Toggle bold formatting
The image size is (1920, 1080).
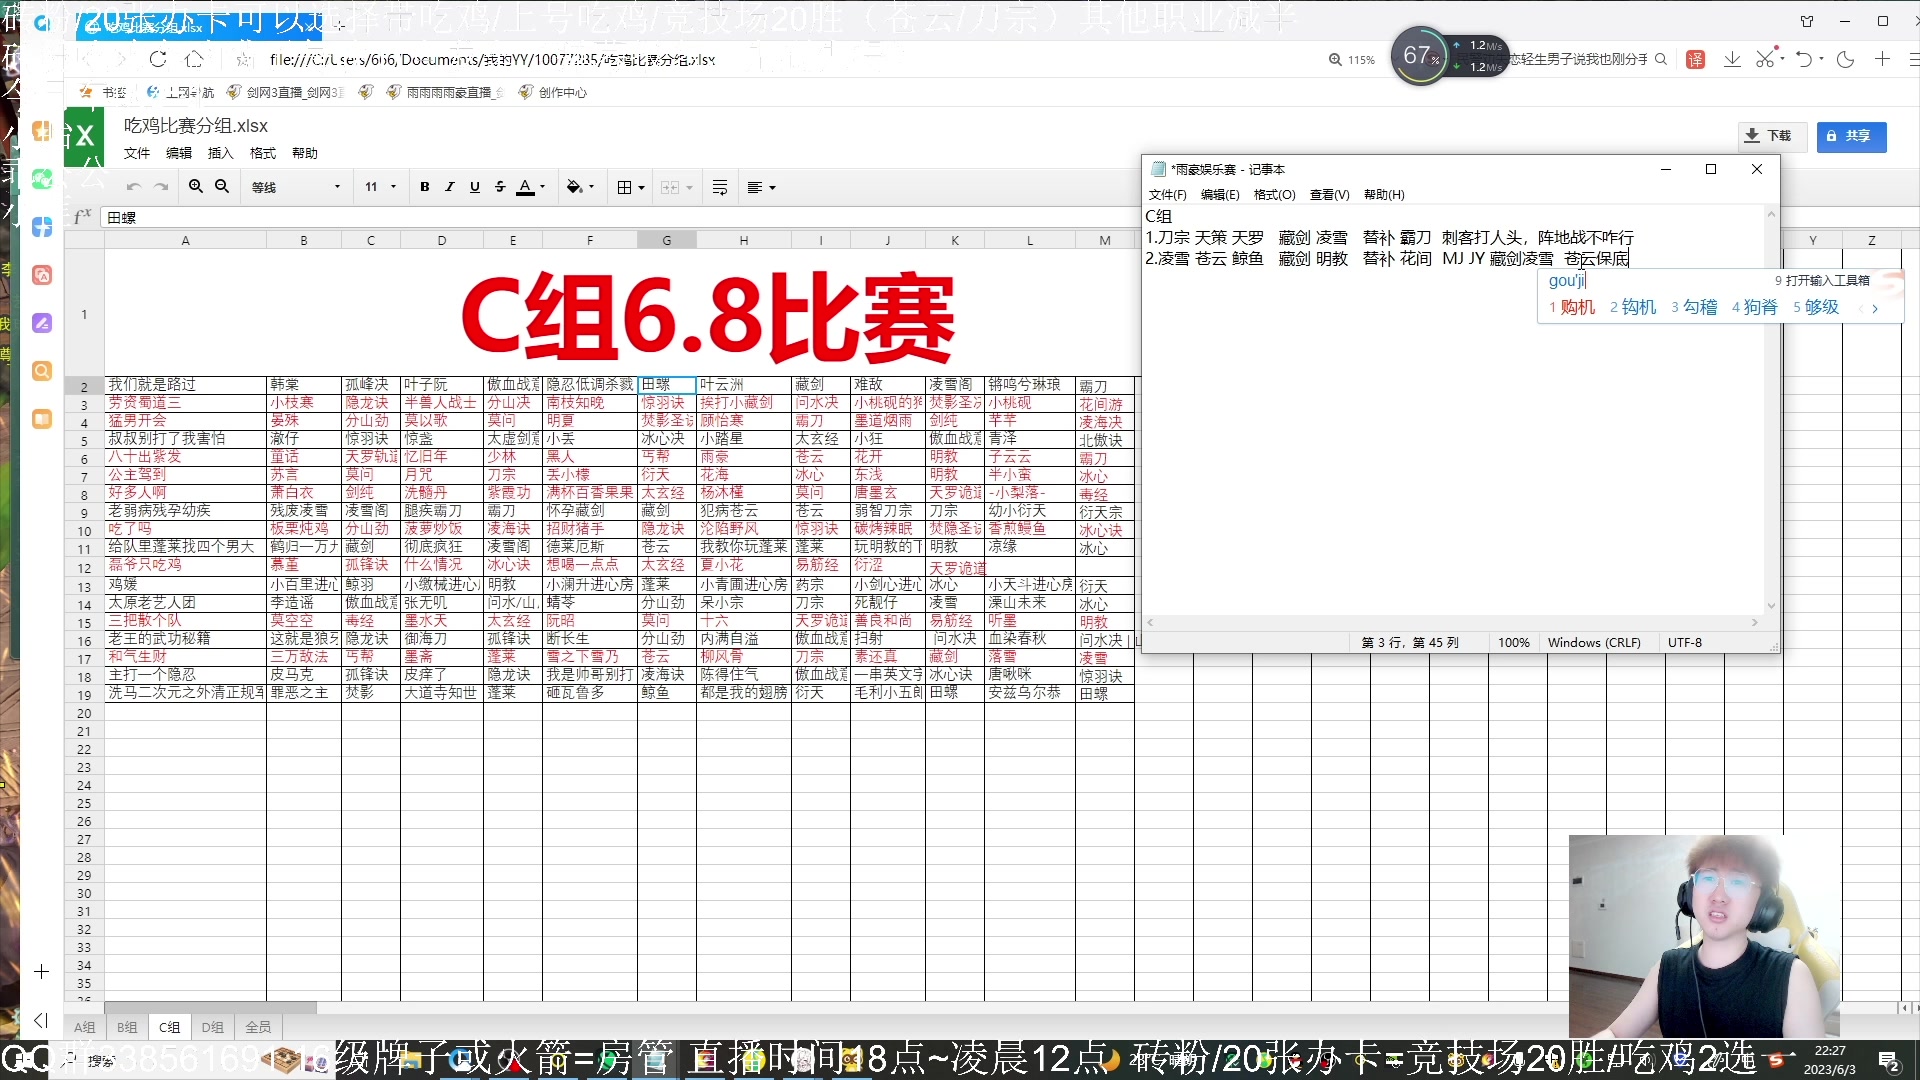[424, 187]
